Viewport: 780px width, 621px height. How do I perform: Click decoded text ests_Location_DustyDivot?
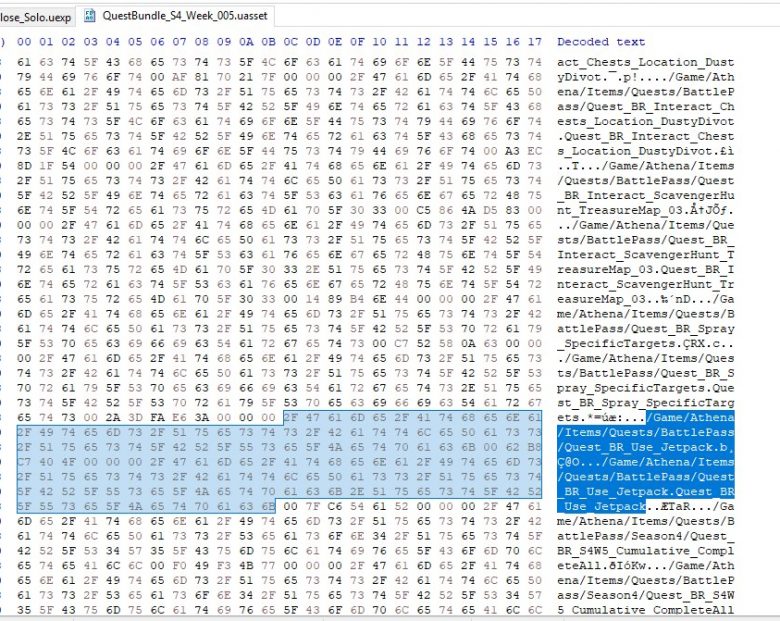pos(646,121)
